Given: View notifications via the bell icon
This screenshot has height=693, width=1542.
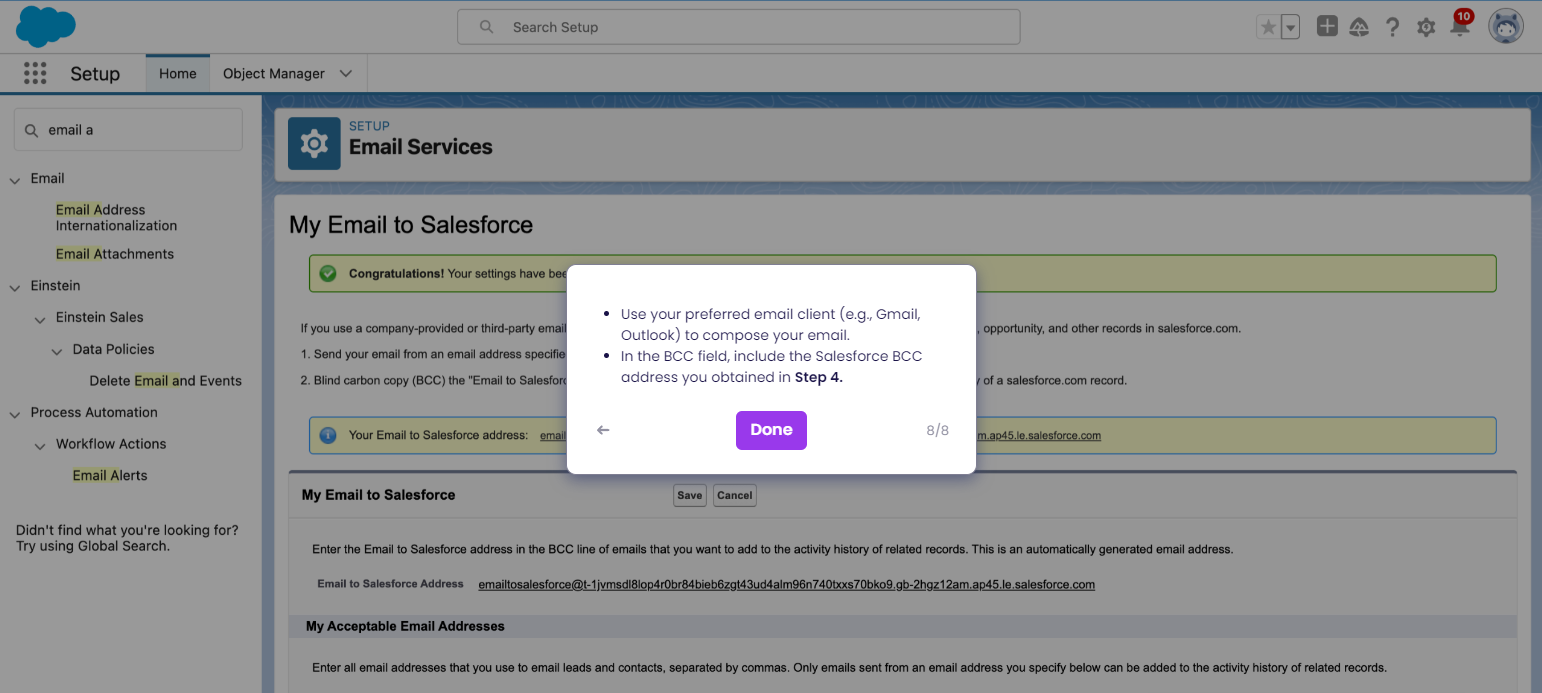Looking at the screenshot, I should 1460,26.
